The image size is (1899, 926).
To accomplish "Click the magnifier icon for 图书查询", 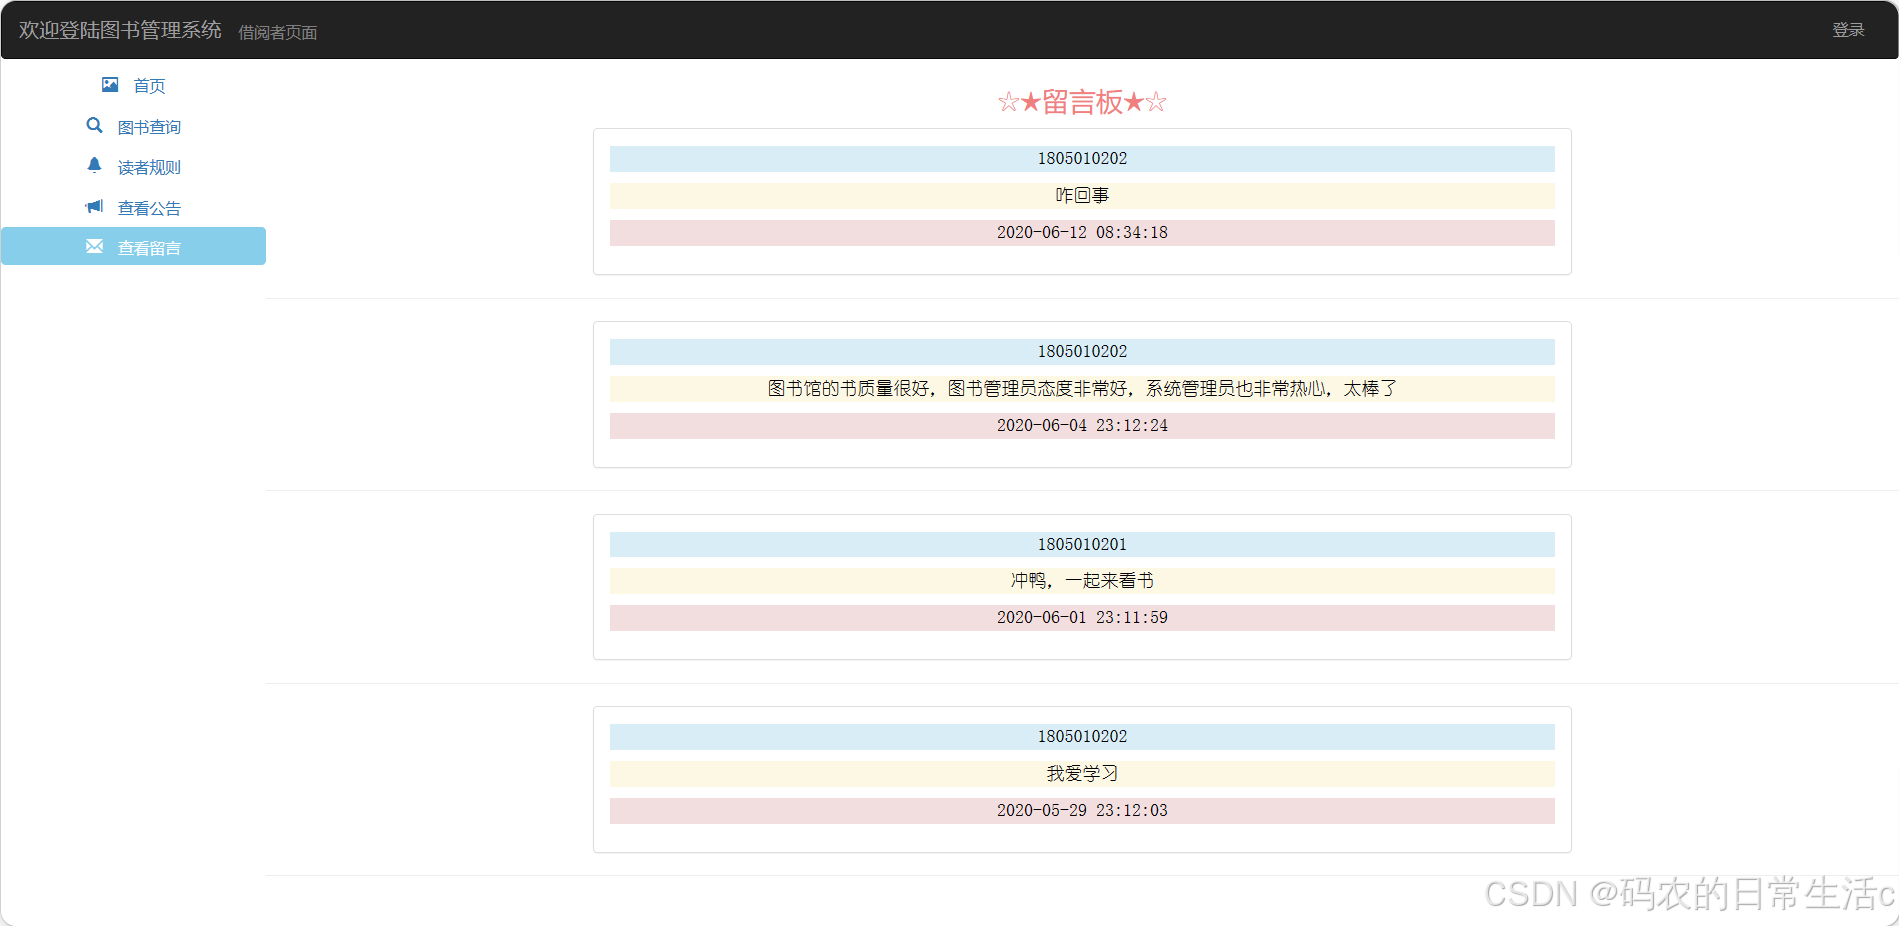I will pyautogui.click(x=94, y=125).
